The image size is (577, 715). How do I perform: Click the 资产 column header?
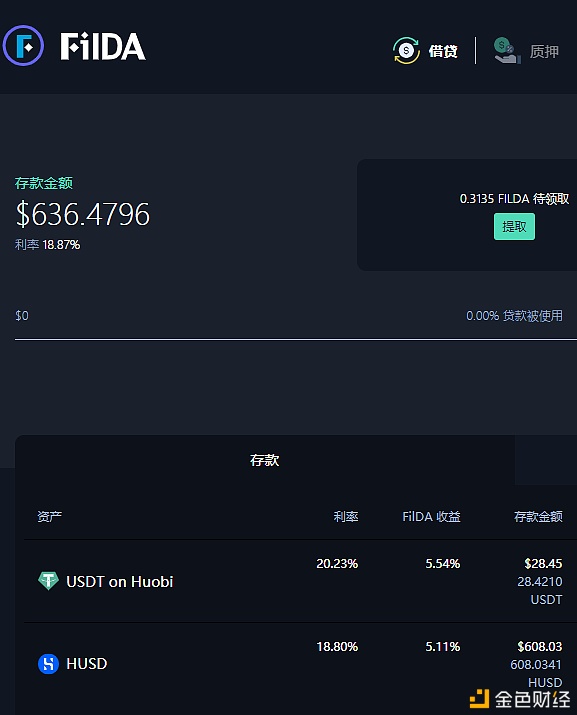(49, 517)
